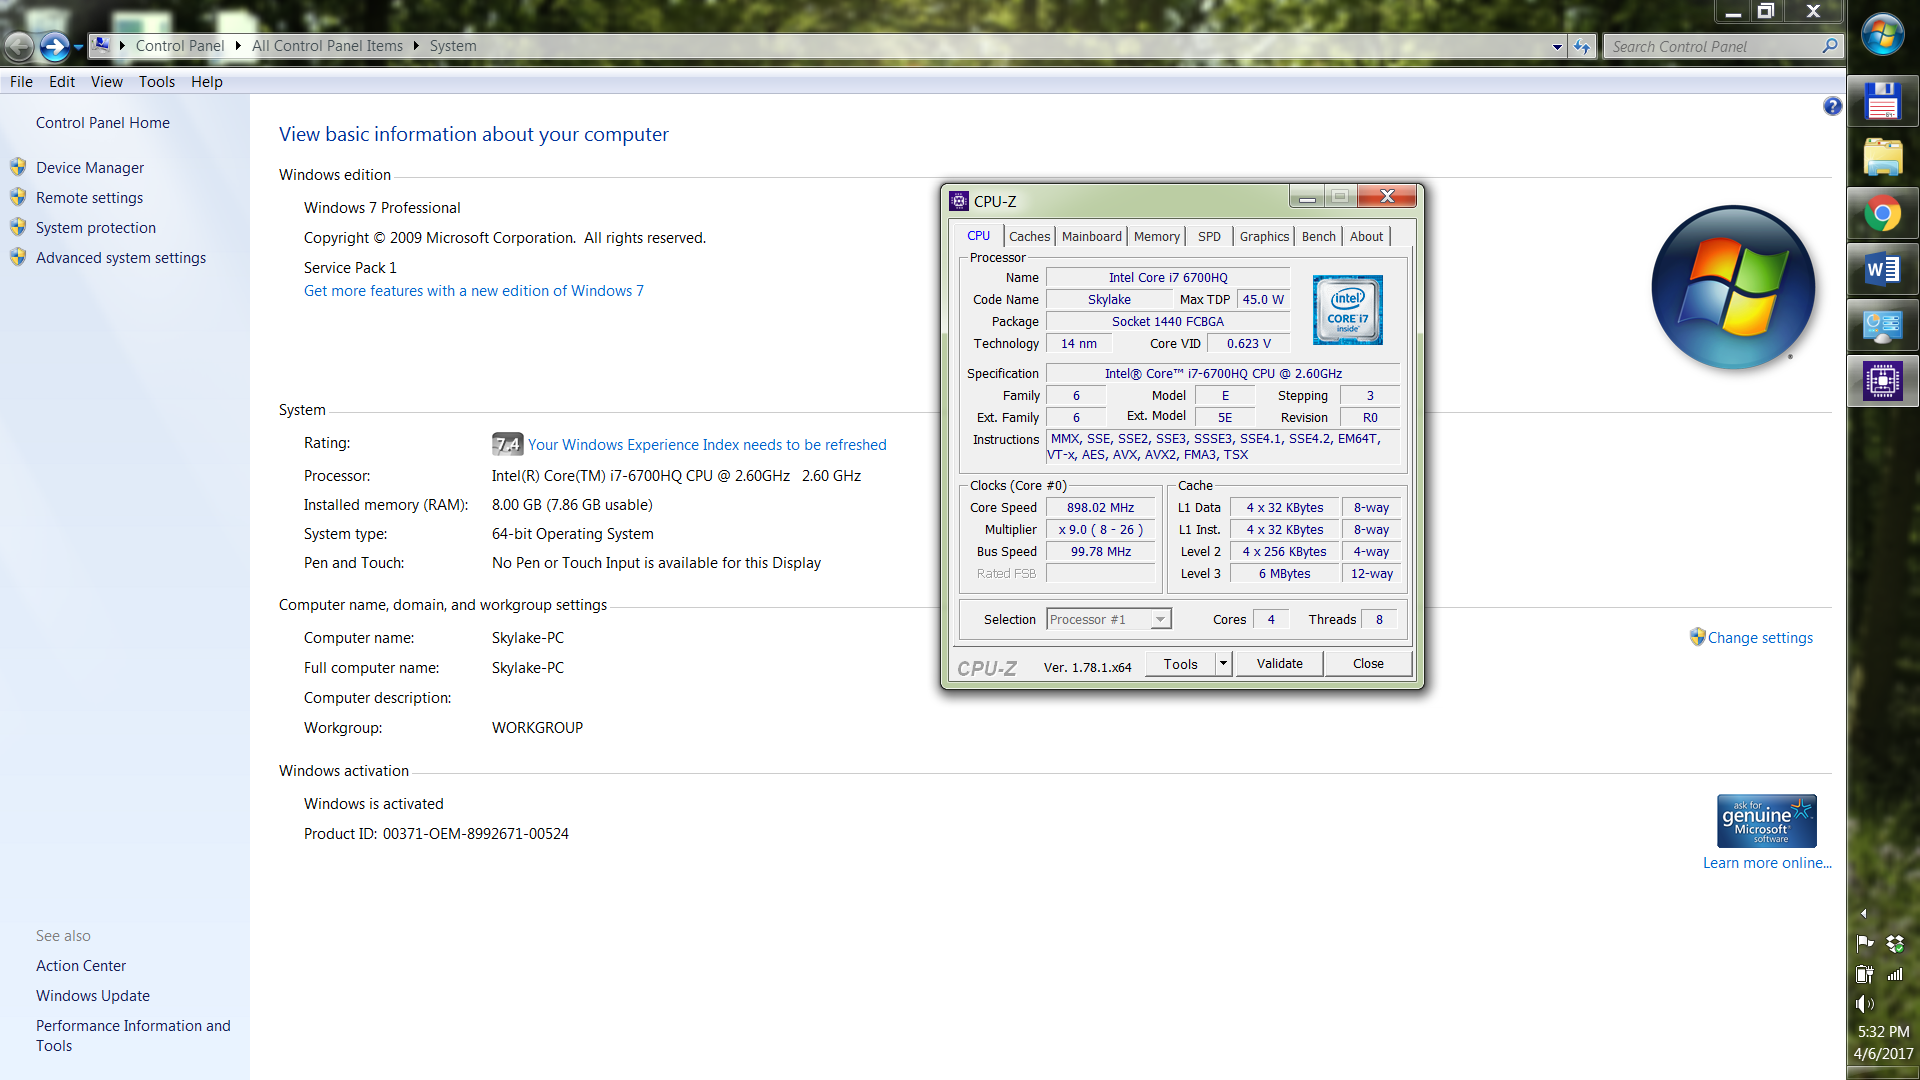Open the Edit menu
Viewport: 1920px width, 1080px height.
(62, 82)
